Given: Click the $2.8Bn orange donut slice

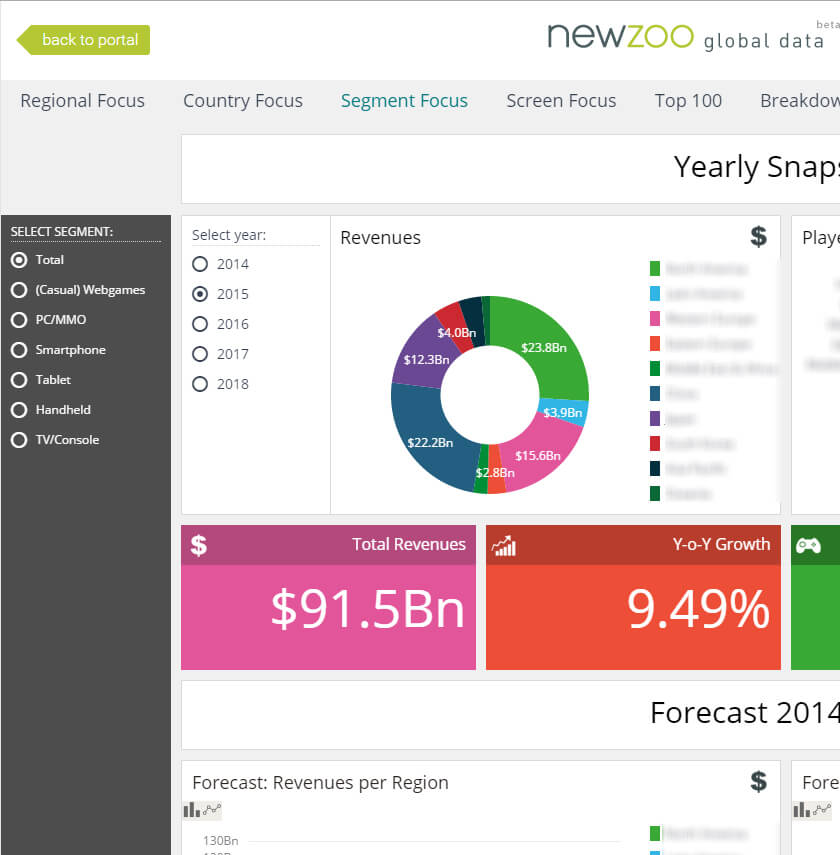Looking at the screenshot, I should click(x=495, y=472).
